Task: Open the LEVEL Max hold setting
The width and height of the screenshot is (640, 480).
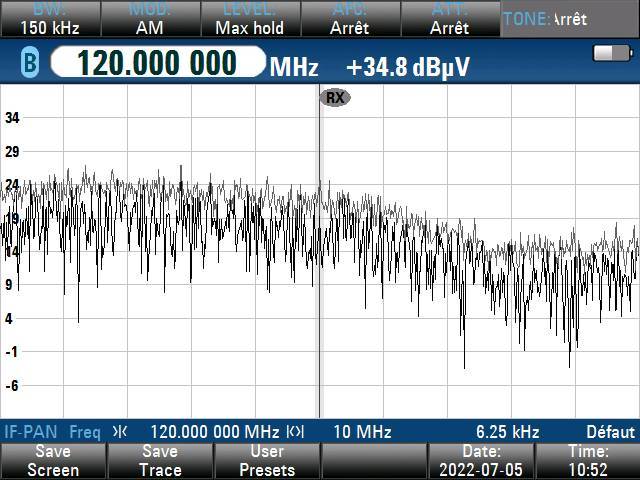Action: coord(249,19)
